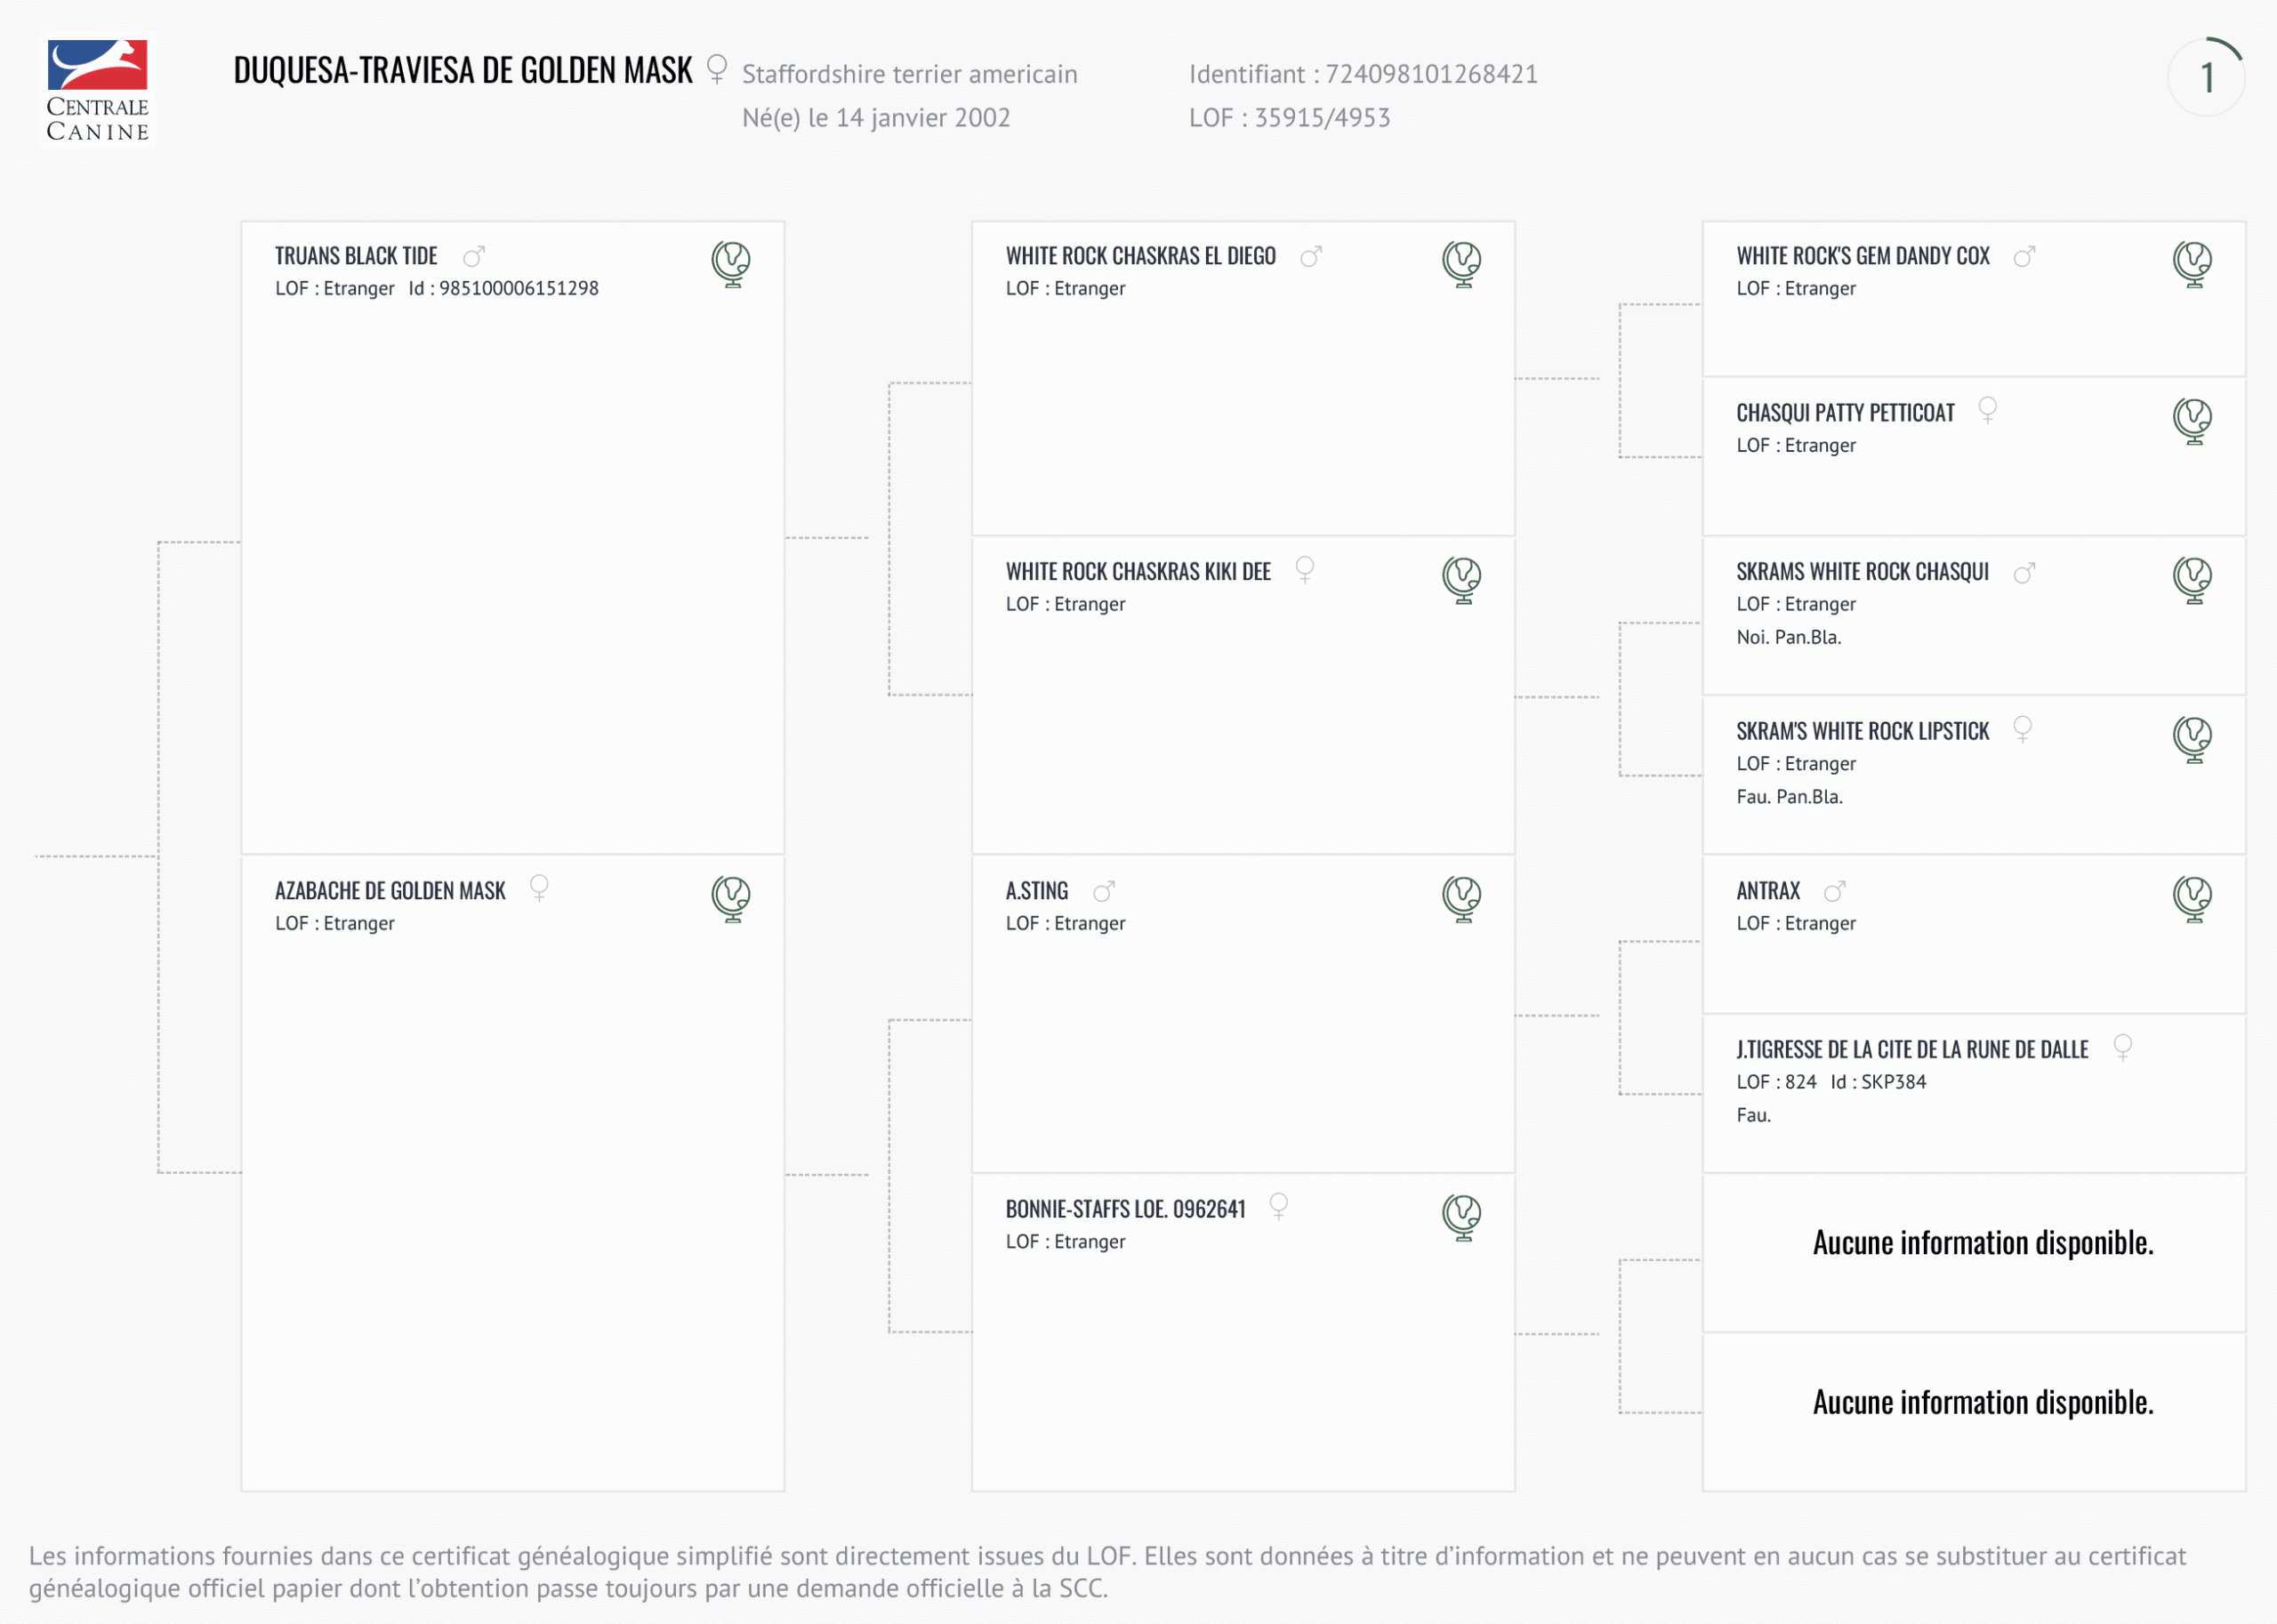Click globe icon for AZABACHE DE GOLDEN MASK
This screenshot has height=1624, width=2277.
tap(731, 898)
